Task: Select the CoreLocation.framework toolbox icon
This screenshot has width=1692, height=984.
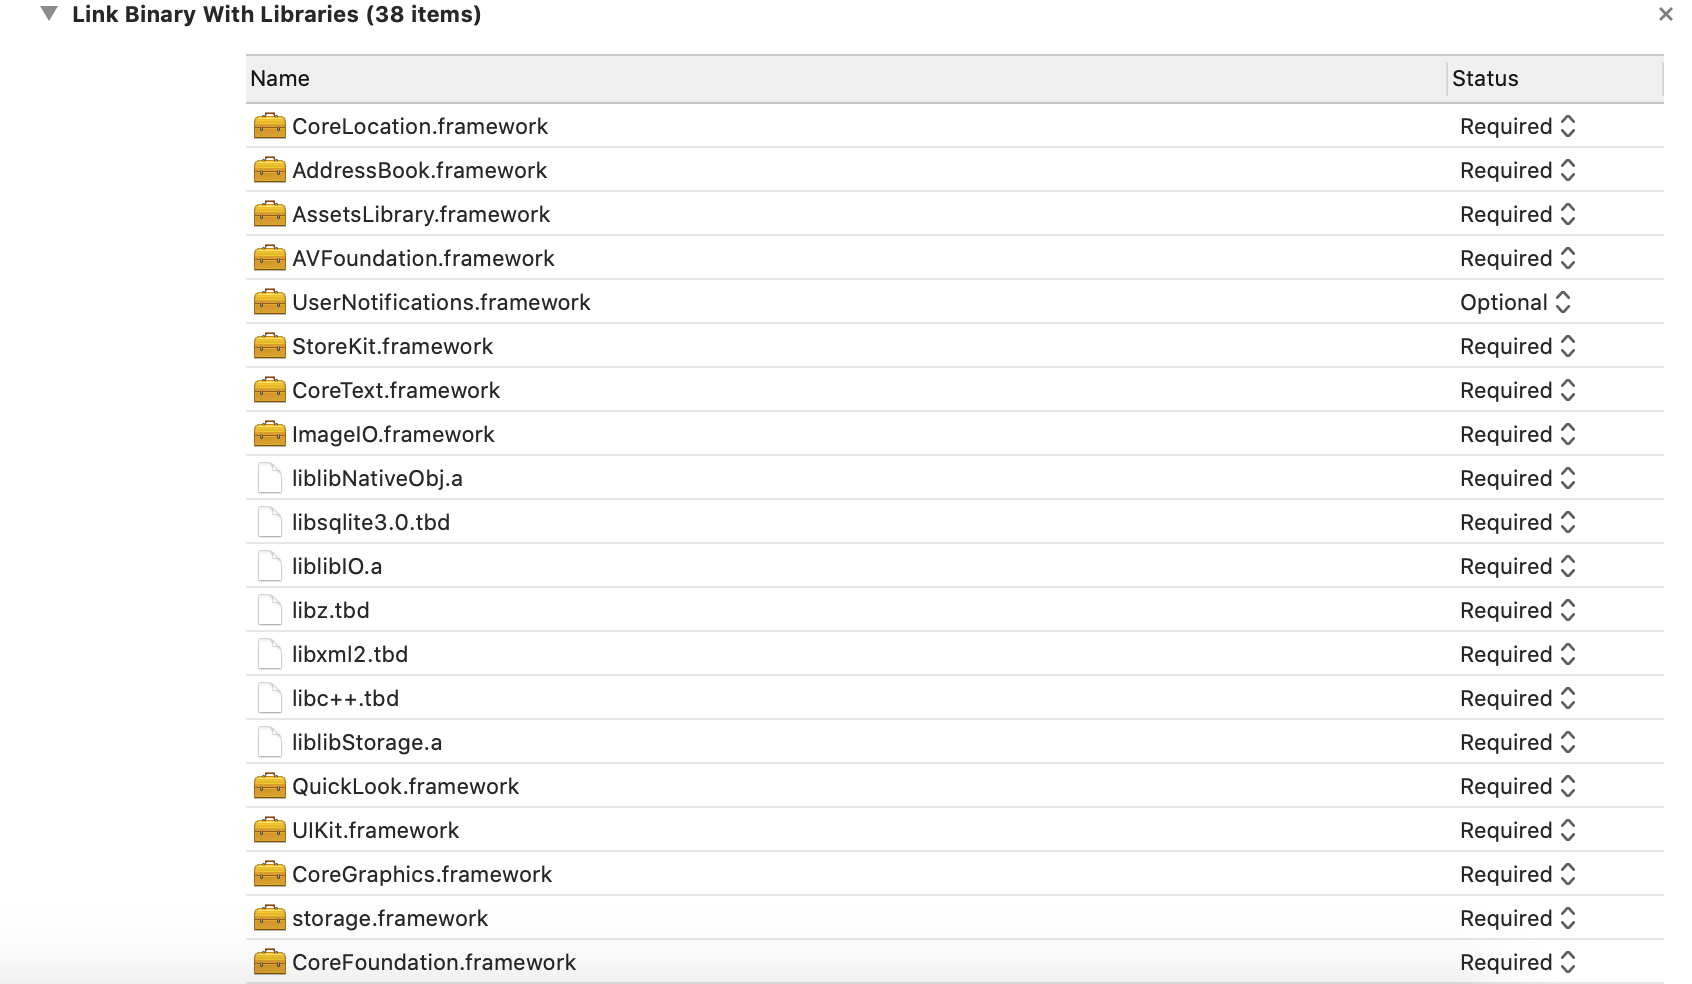Action: pos(269,126)
